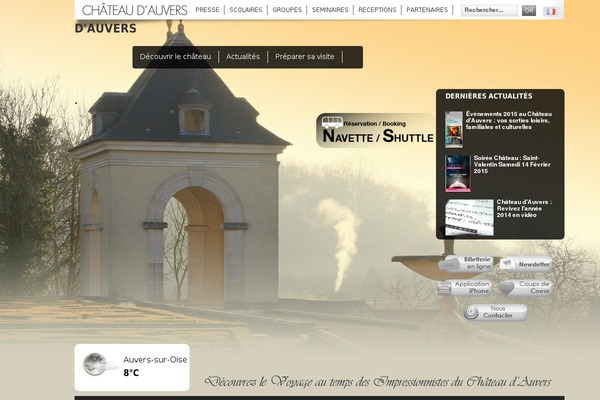
Task: Click the at-sign icon on Nous Contacter
Action: point(471,313)
